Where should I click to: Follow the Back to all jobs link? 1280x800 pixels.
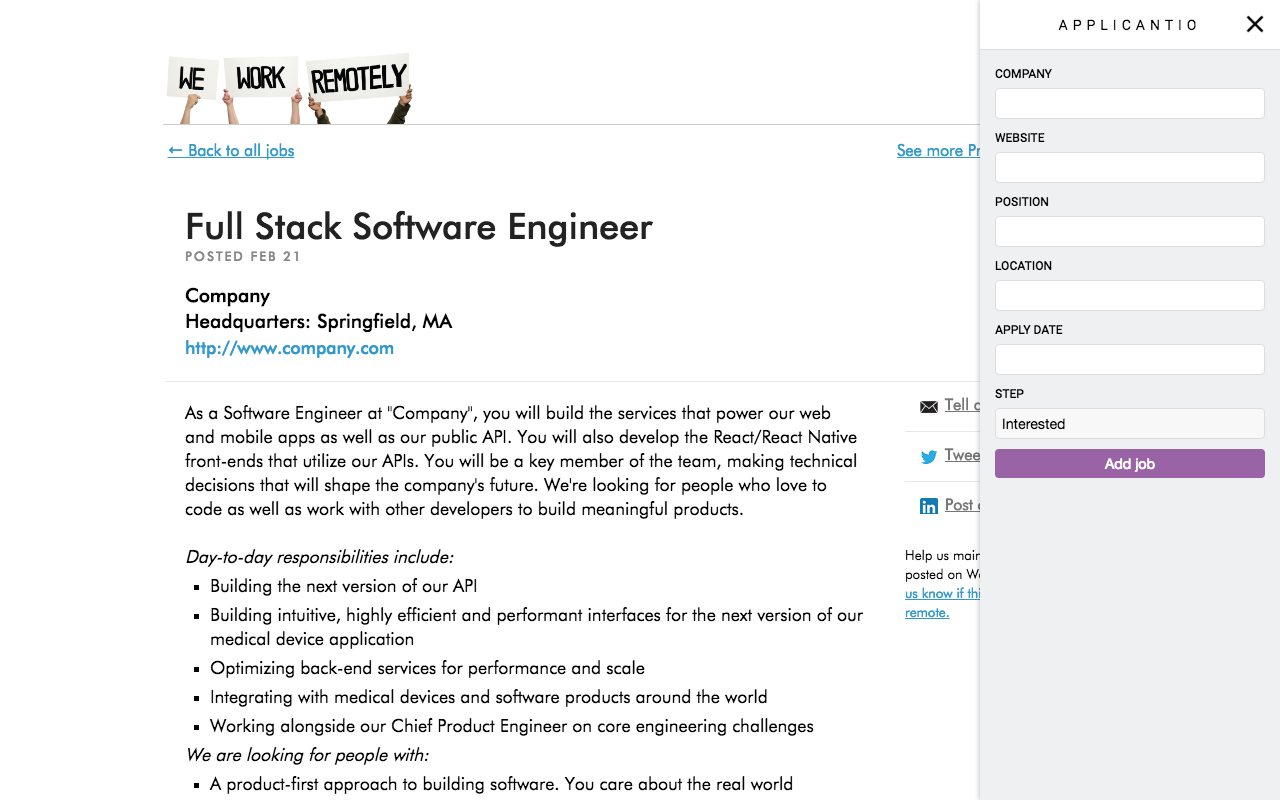click(231, 150)
